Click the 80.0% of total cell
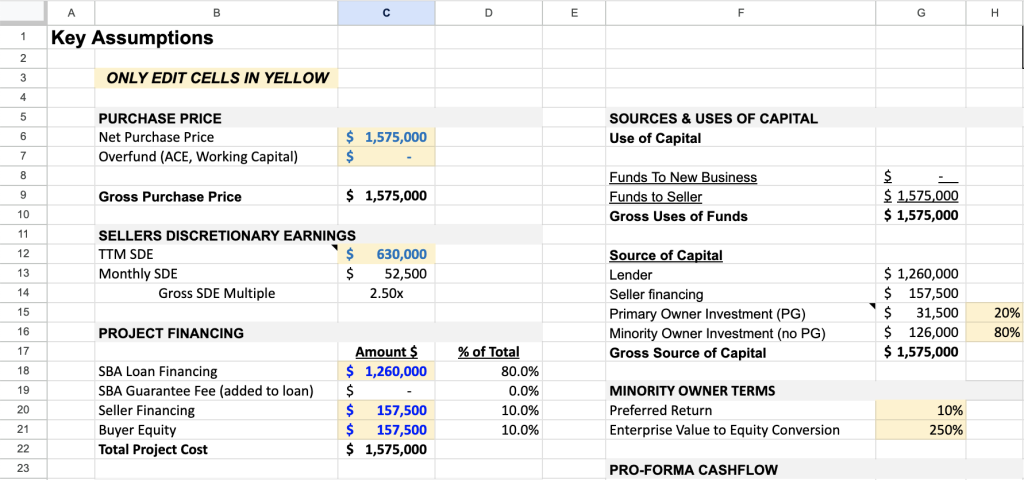Viewport: 1024px width, 480px height. coord(488,372)
